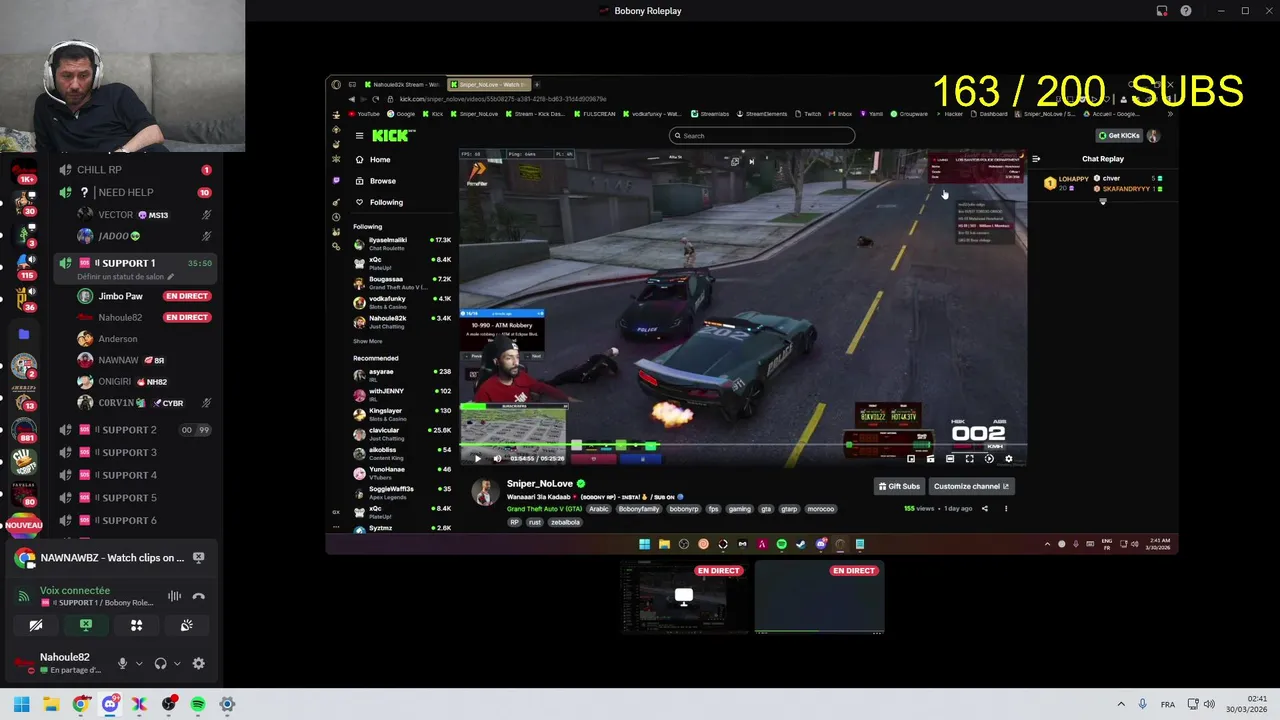The width and height of the screenshot is (1280, 720).
Task: Click the Arabic tag
Action: [598, 509]
